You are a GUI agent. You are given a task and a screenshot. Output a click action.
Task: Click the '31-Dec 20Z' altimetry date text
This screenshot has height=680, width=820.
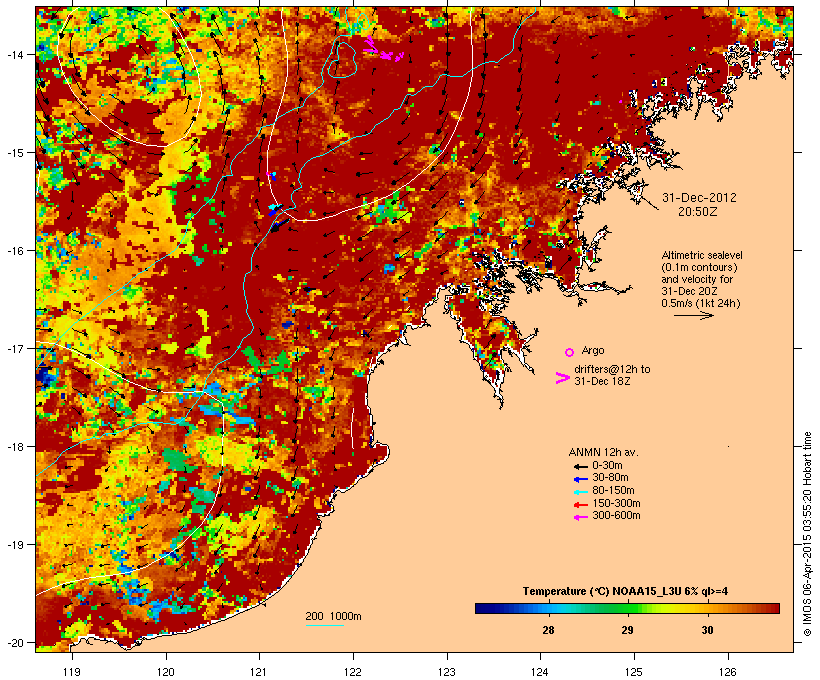[x=689, y=291]
